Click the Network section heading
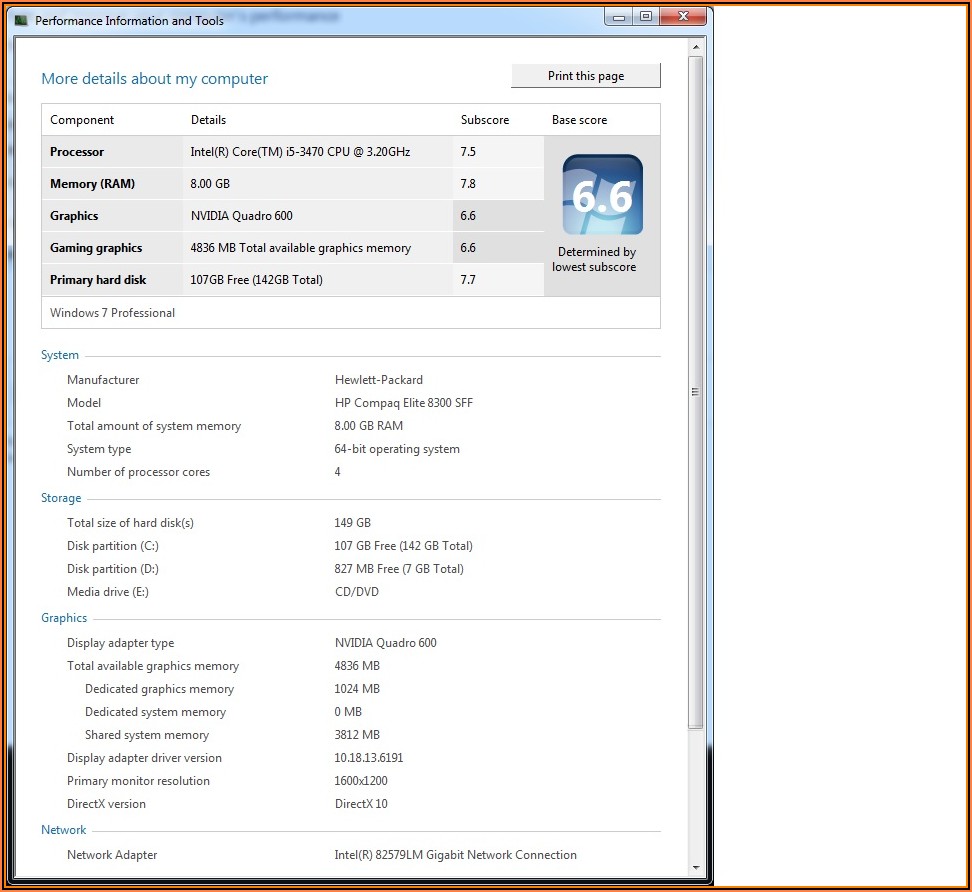The image size is (972, 892). click(x=64, y=830)
